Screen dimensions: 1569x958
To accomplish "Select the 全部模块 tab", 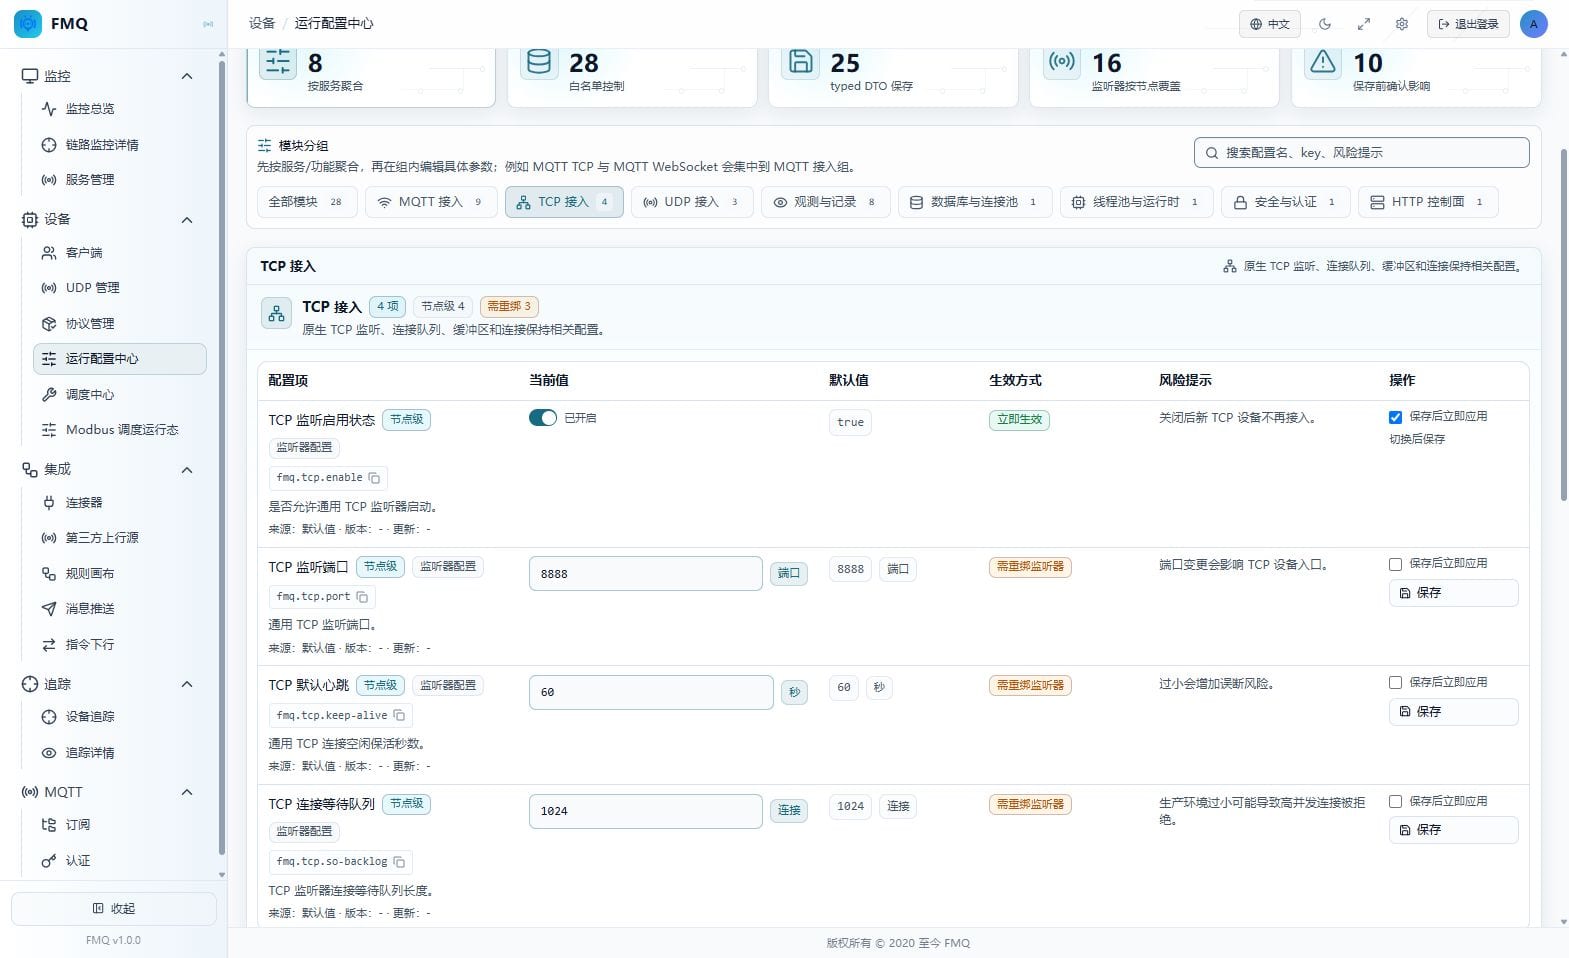I will click(307, 202).
